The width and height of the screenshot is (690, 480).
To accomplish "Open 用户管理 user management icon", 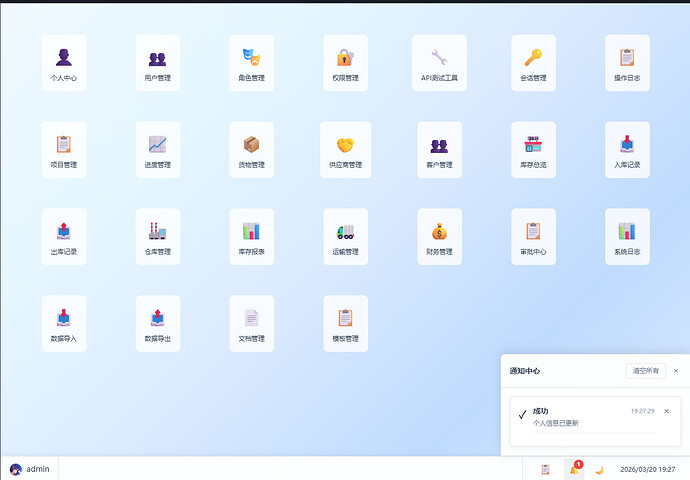I will point(158,62).
